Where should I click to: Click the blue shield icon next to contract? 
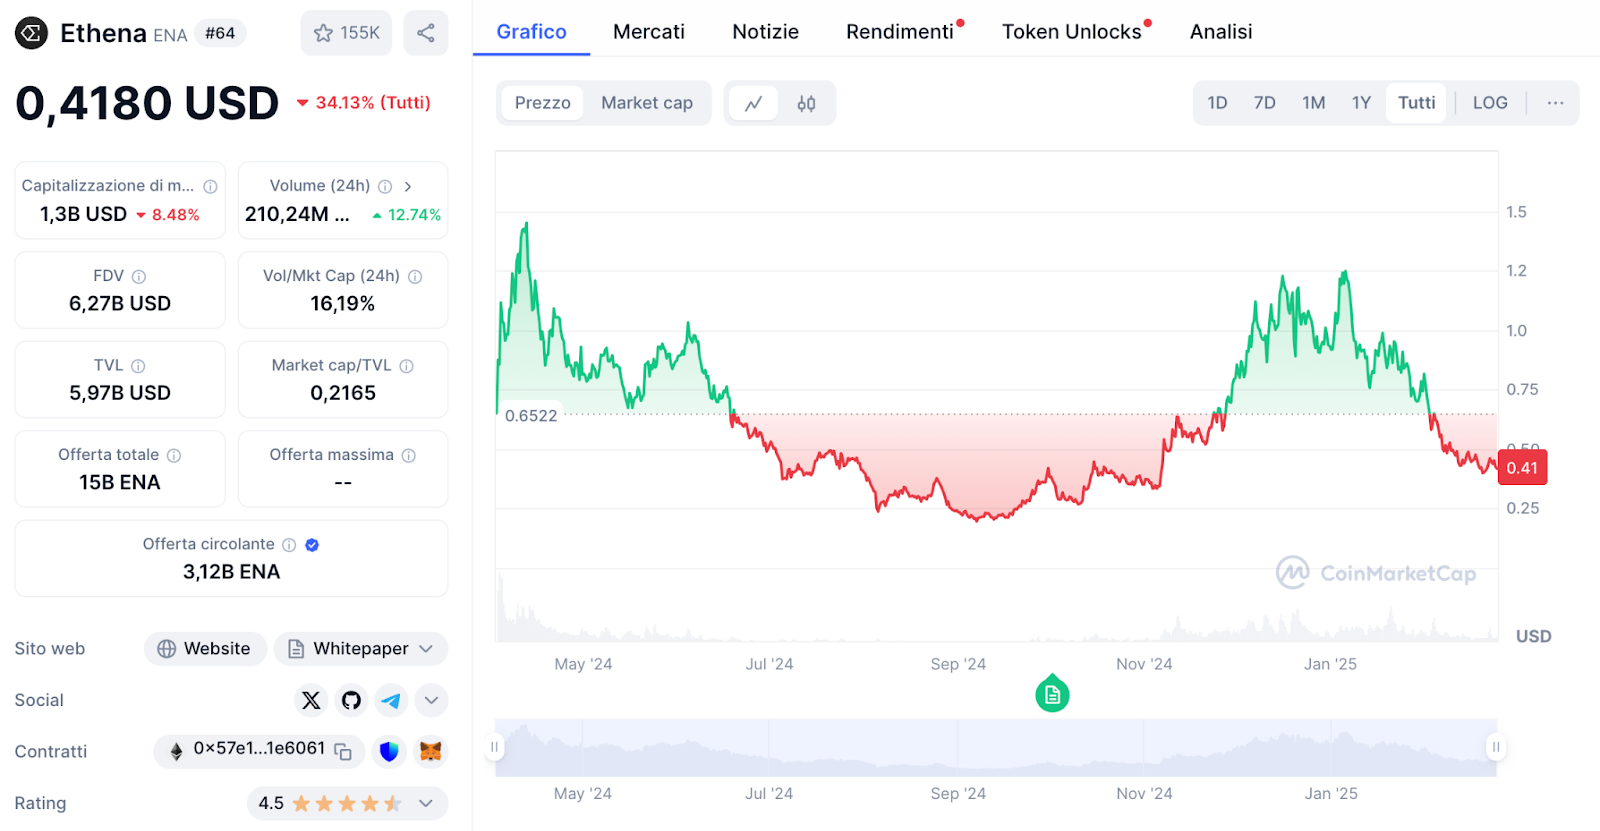[389, 751]
